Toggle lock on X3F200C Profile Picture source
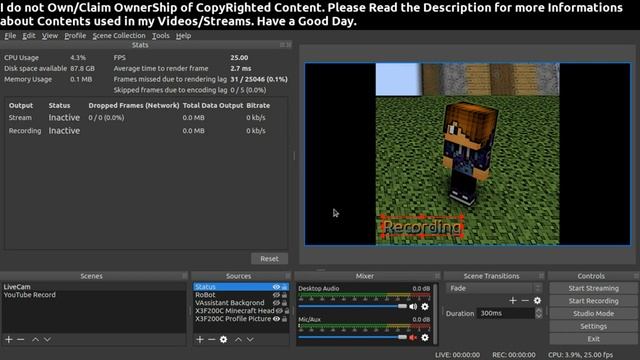 tap(284, 319)
